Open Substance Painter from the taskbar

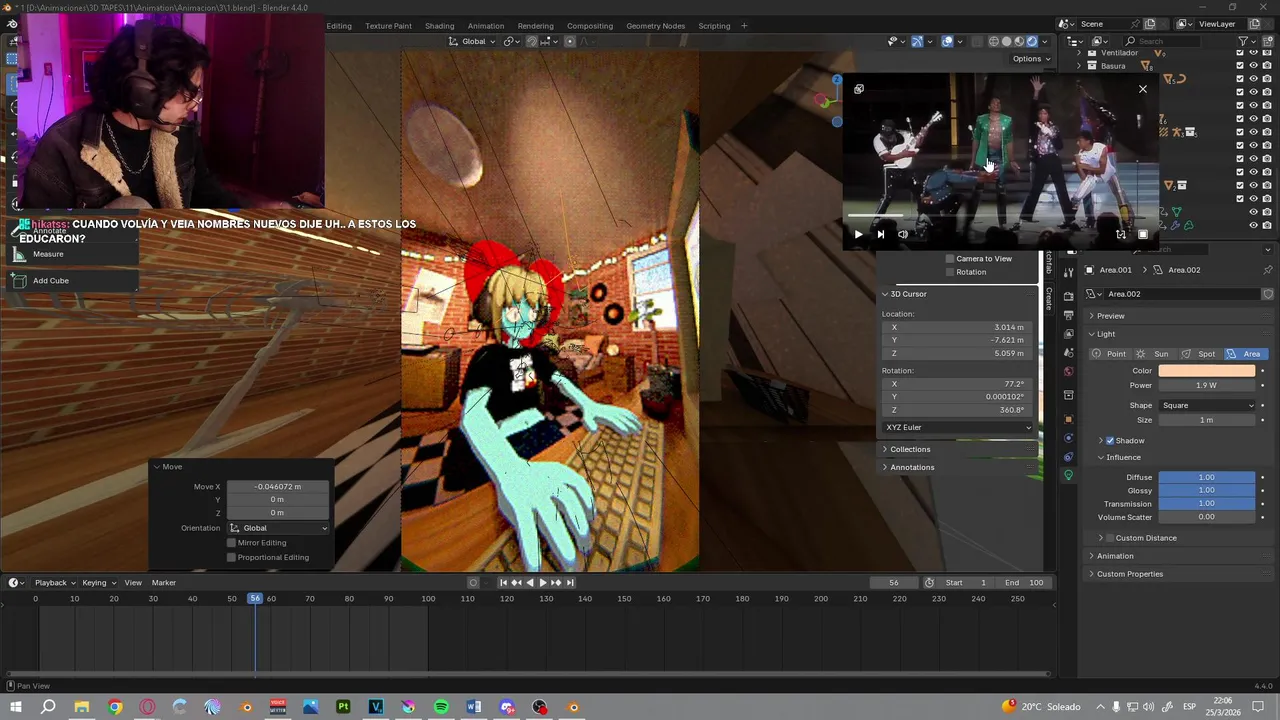[x=343, y=707]
